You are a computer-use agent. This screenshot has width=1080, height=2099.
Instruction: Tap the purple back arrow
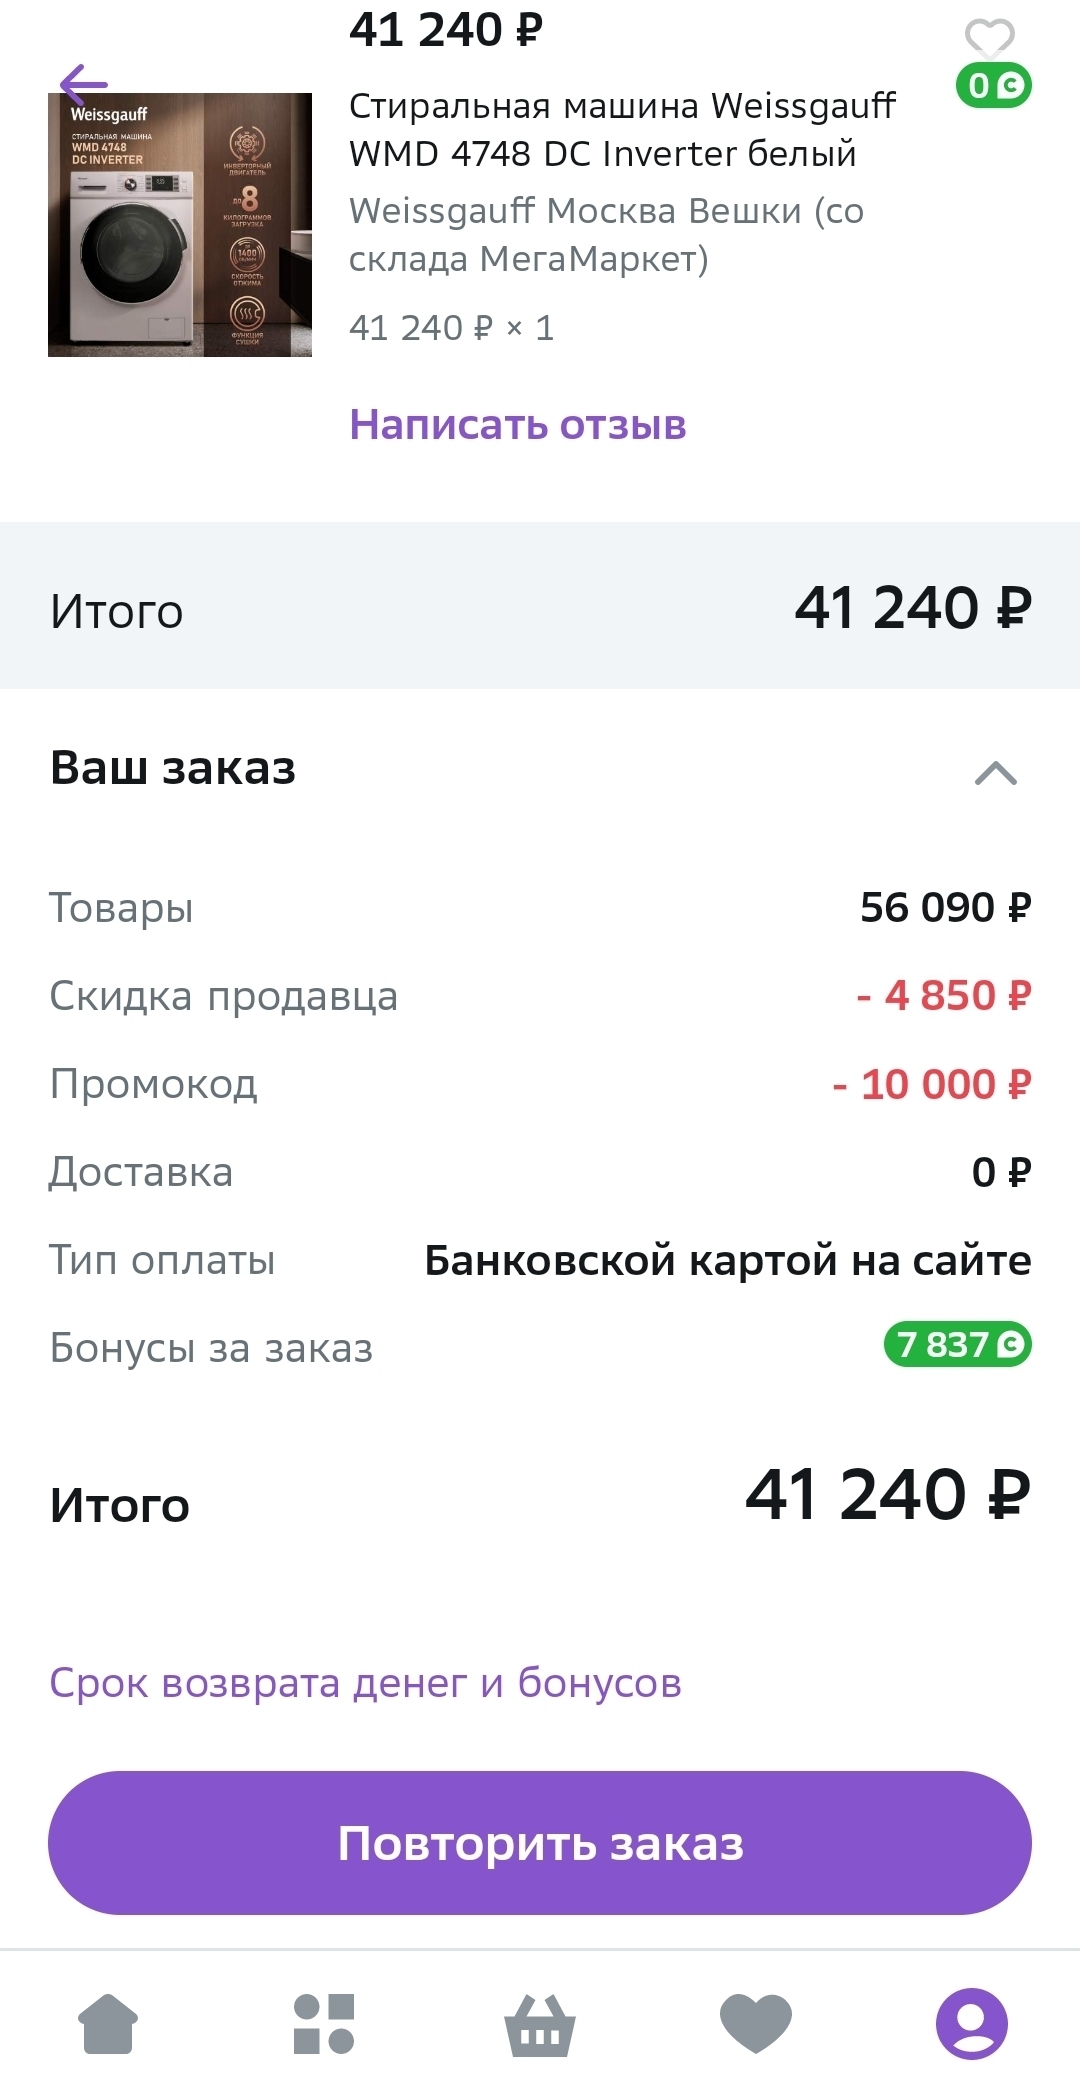tap(83, 84)
